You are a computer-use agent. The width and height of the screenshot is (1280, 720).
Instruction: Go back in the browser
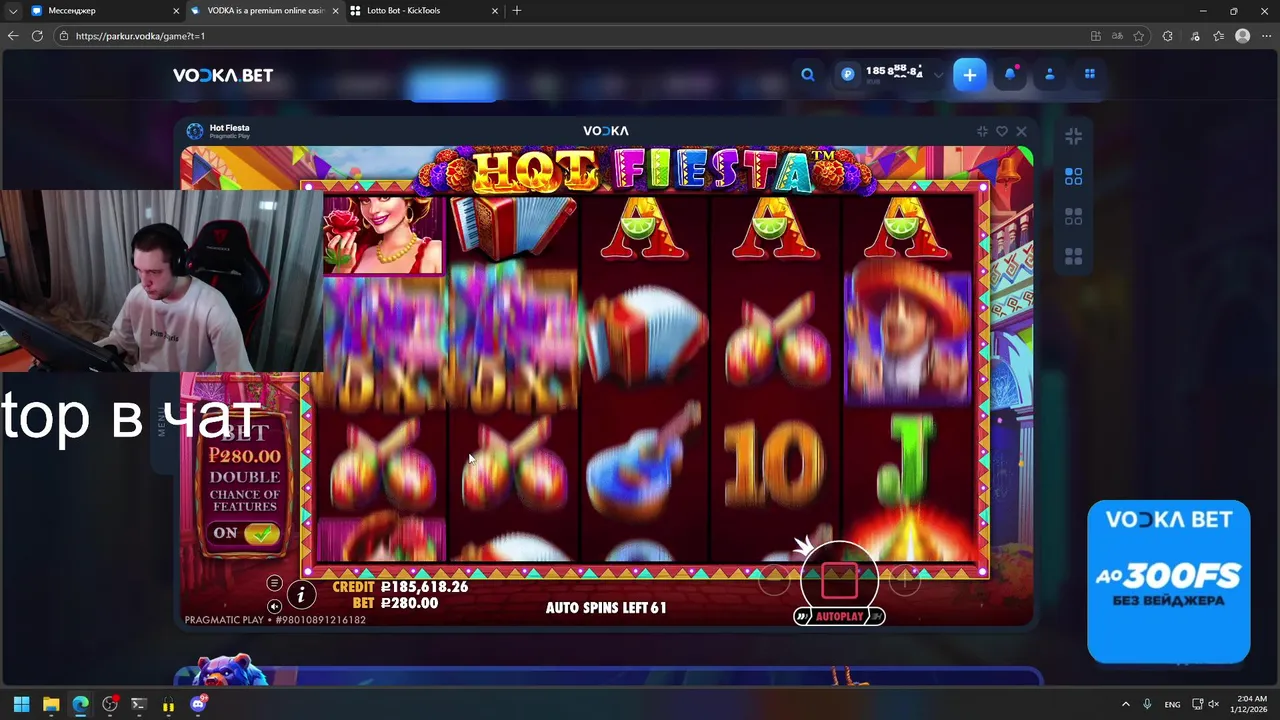[13, 36]
